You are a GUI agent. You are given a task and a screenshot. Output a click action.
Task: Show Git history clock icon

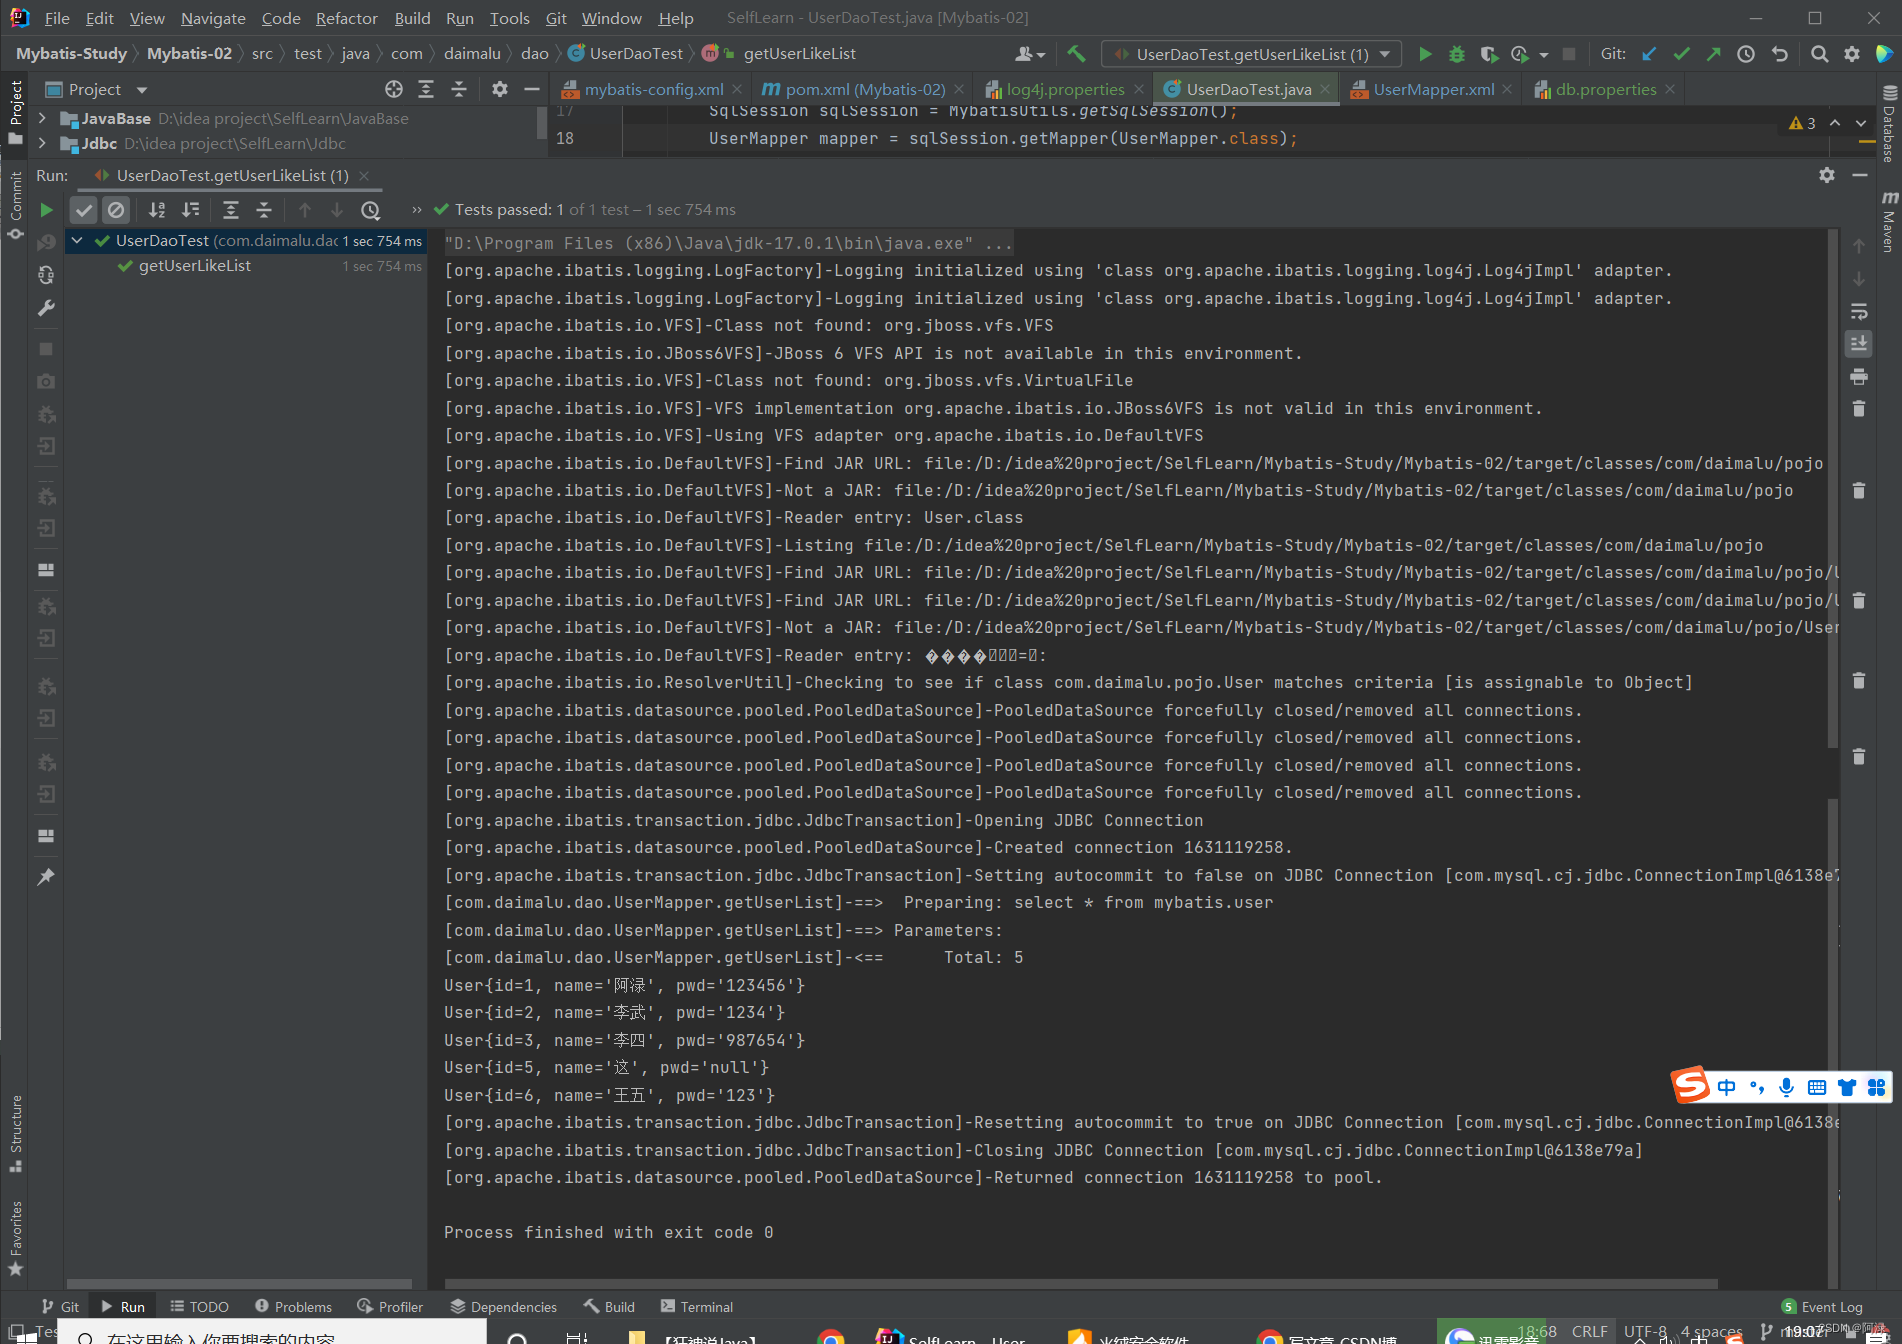coord(1746,54)
